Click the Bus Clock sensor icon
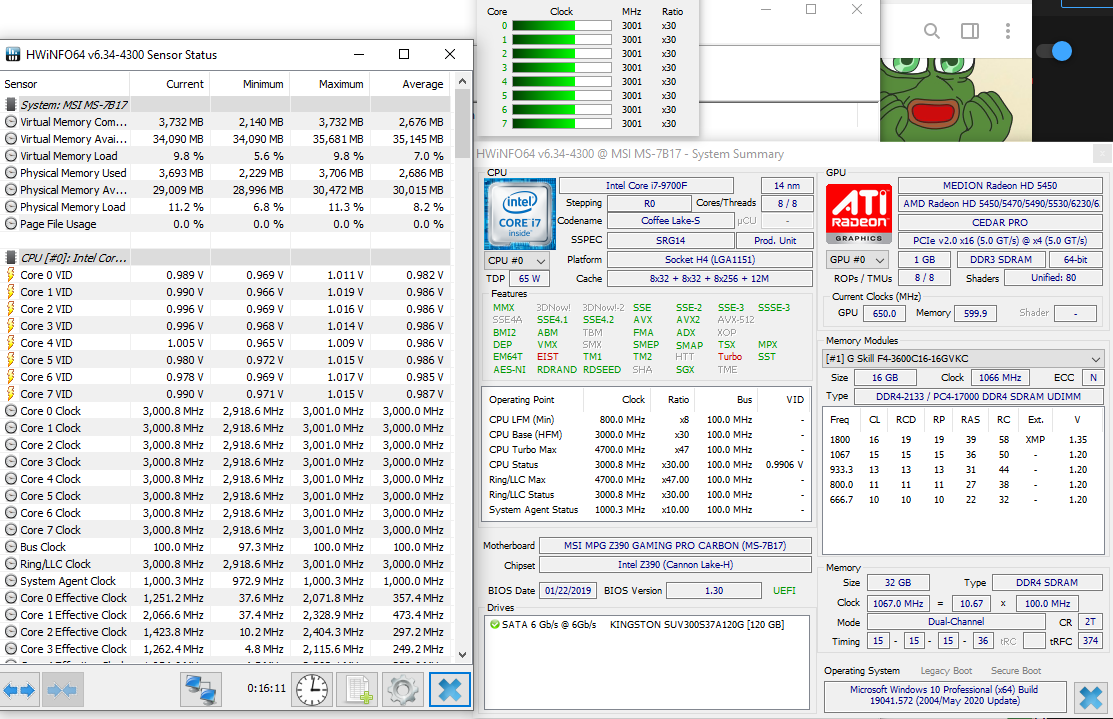Viewport: 1113px width, 719px height. 11,547
